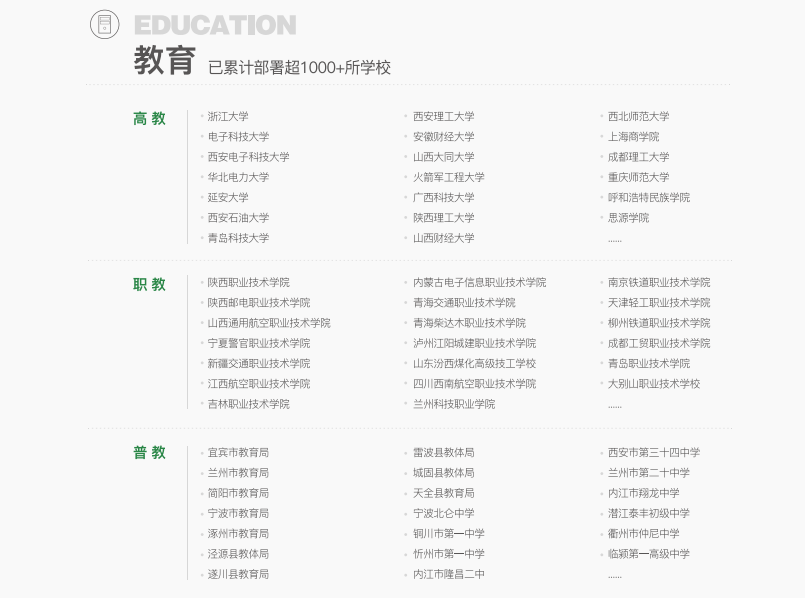Click 兰州市第二十中学 entry
Image resolution: width=805 pixels, height=598 pixels.
tap(649, 473)
